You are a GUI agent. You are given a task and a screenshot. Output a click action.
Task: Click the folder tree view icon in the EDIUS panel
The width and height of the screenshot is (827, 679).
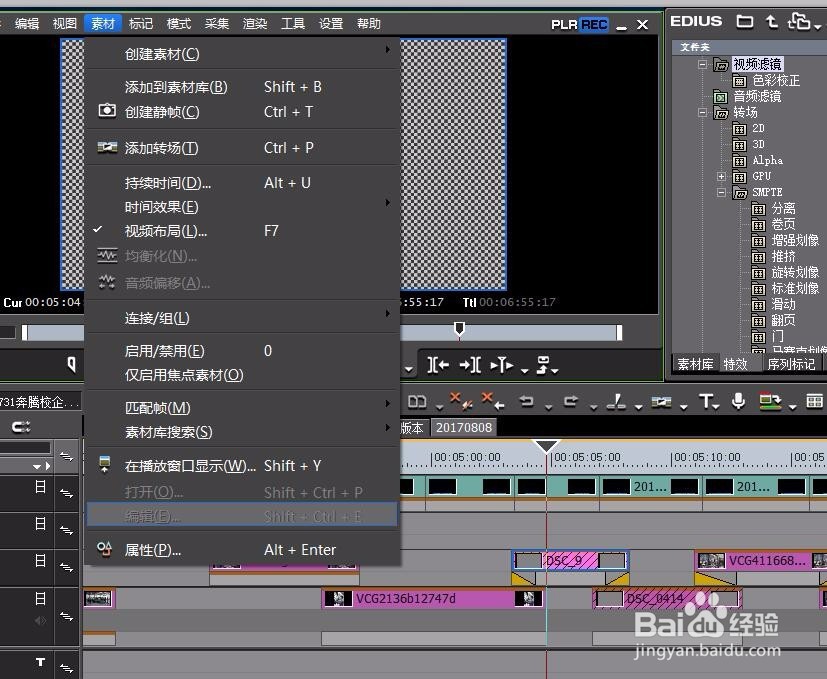[799, 22]
